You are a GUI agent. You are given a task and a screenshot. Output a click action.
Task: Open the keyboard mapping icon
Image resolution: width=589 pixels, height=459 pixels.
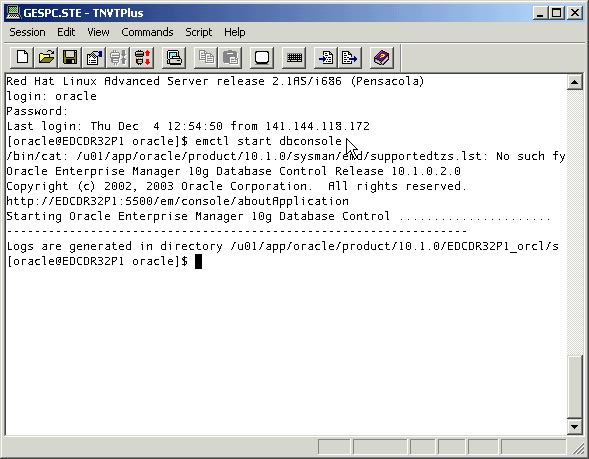pos(294,57)
